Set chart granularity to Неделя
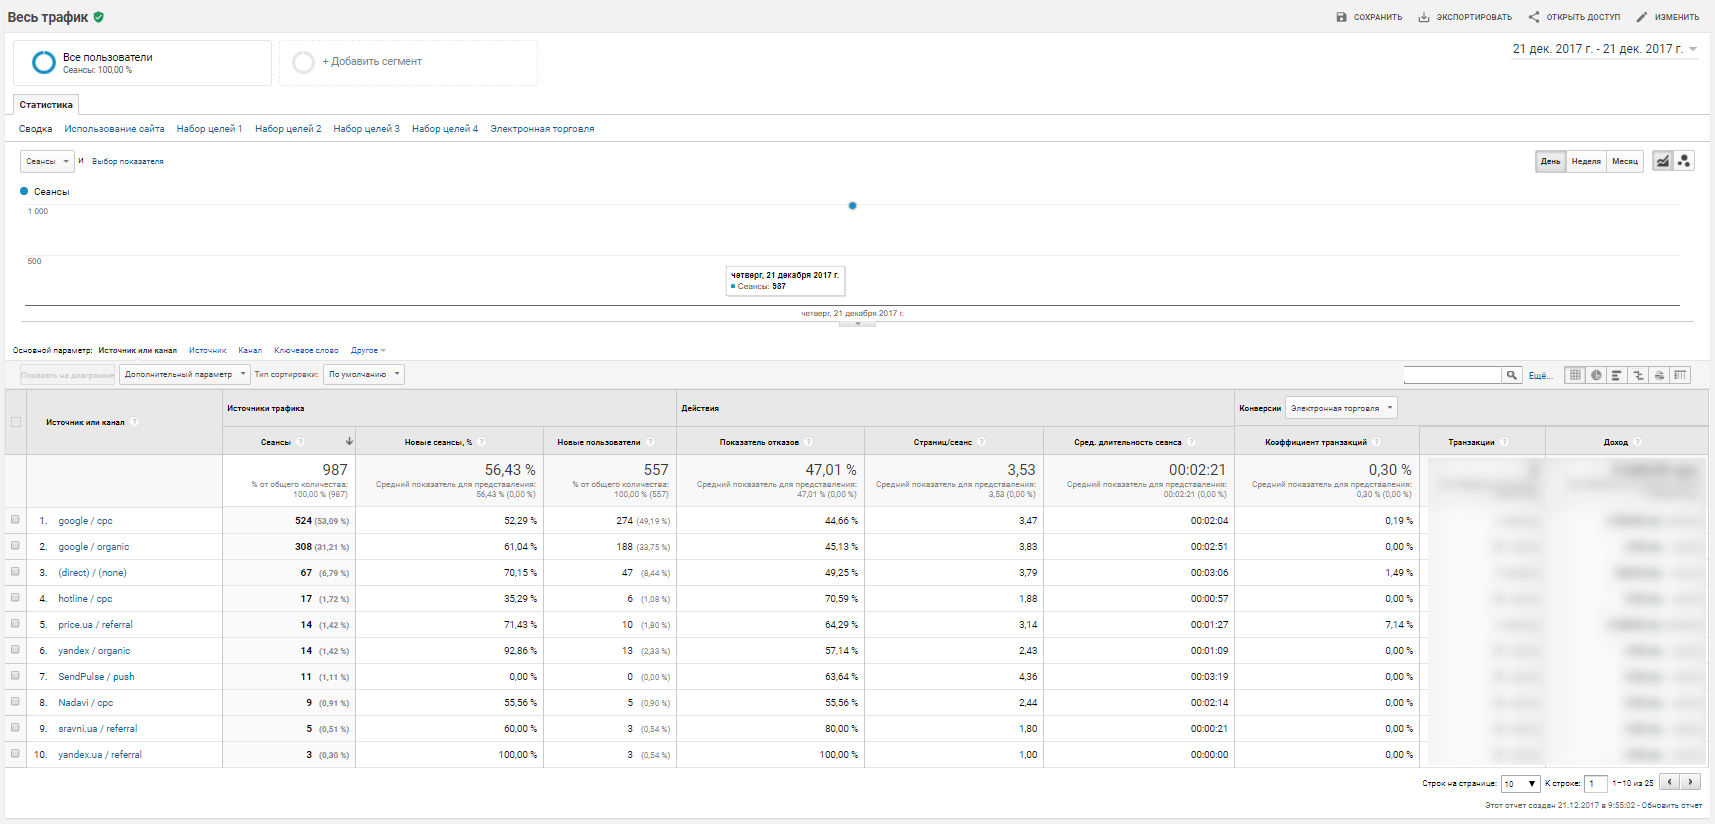 pos(1586,161)
